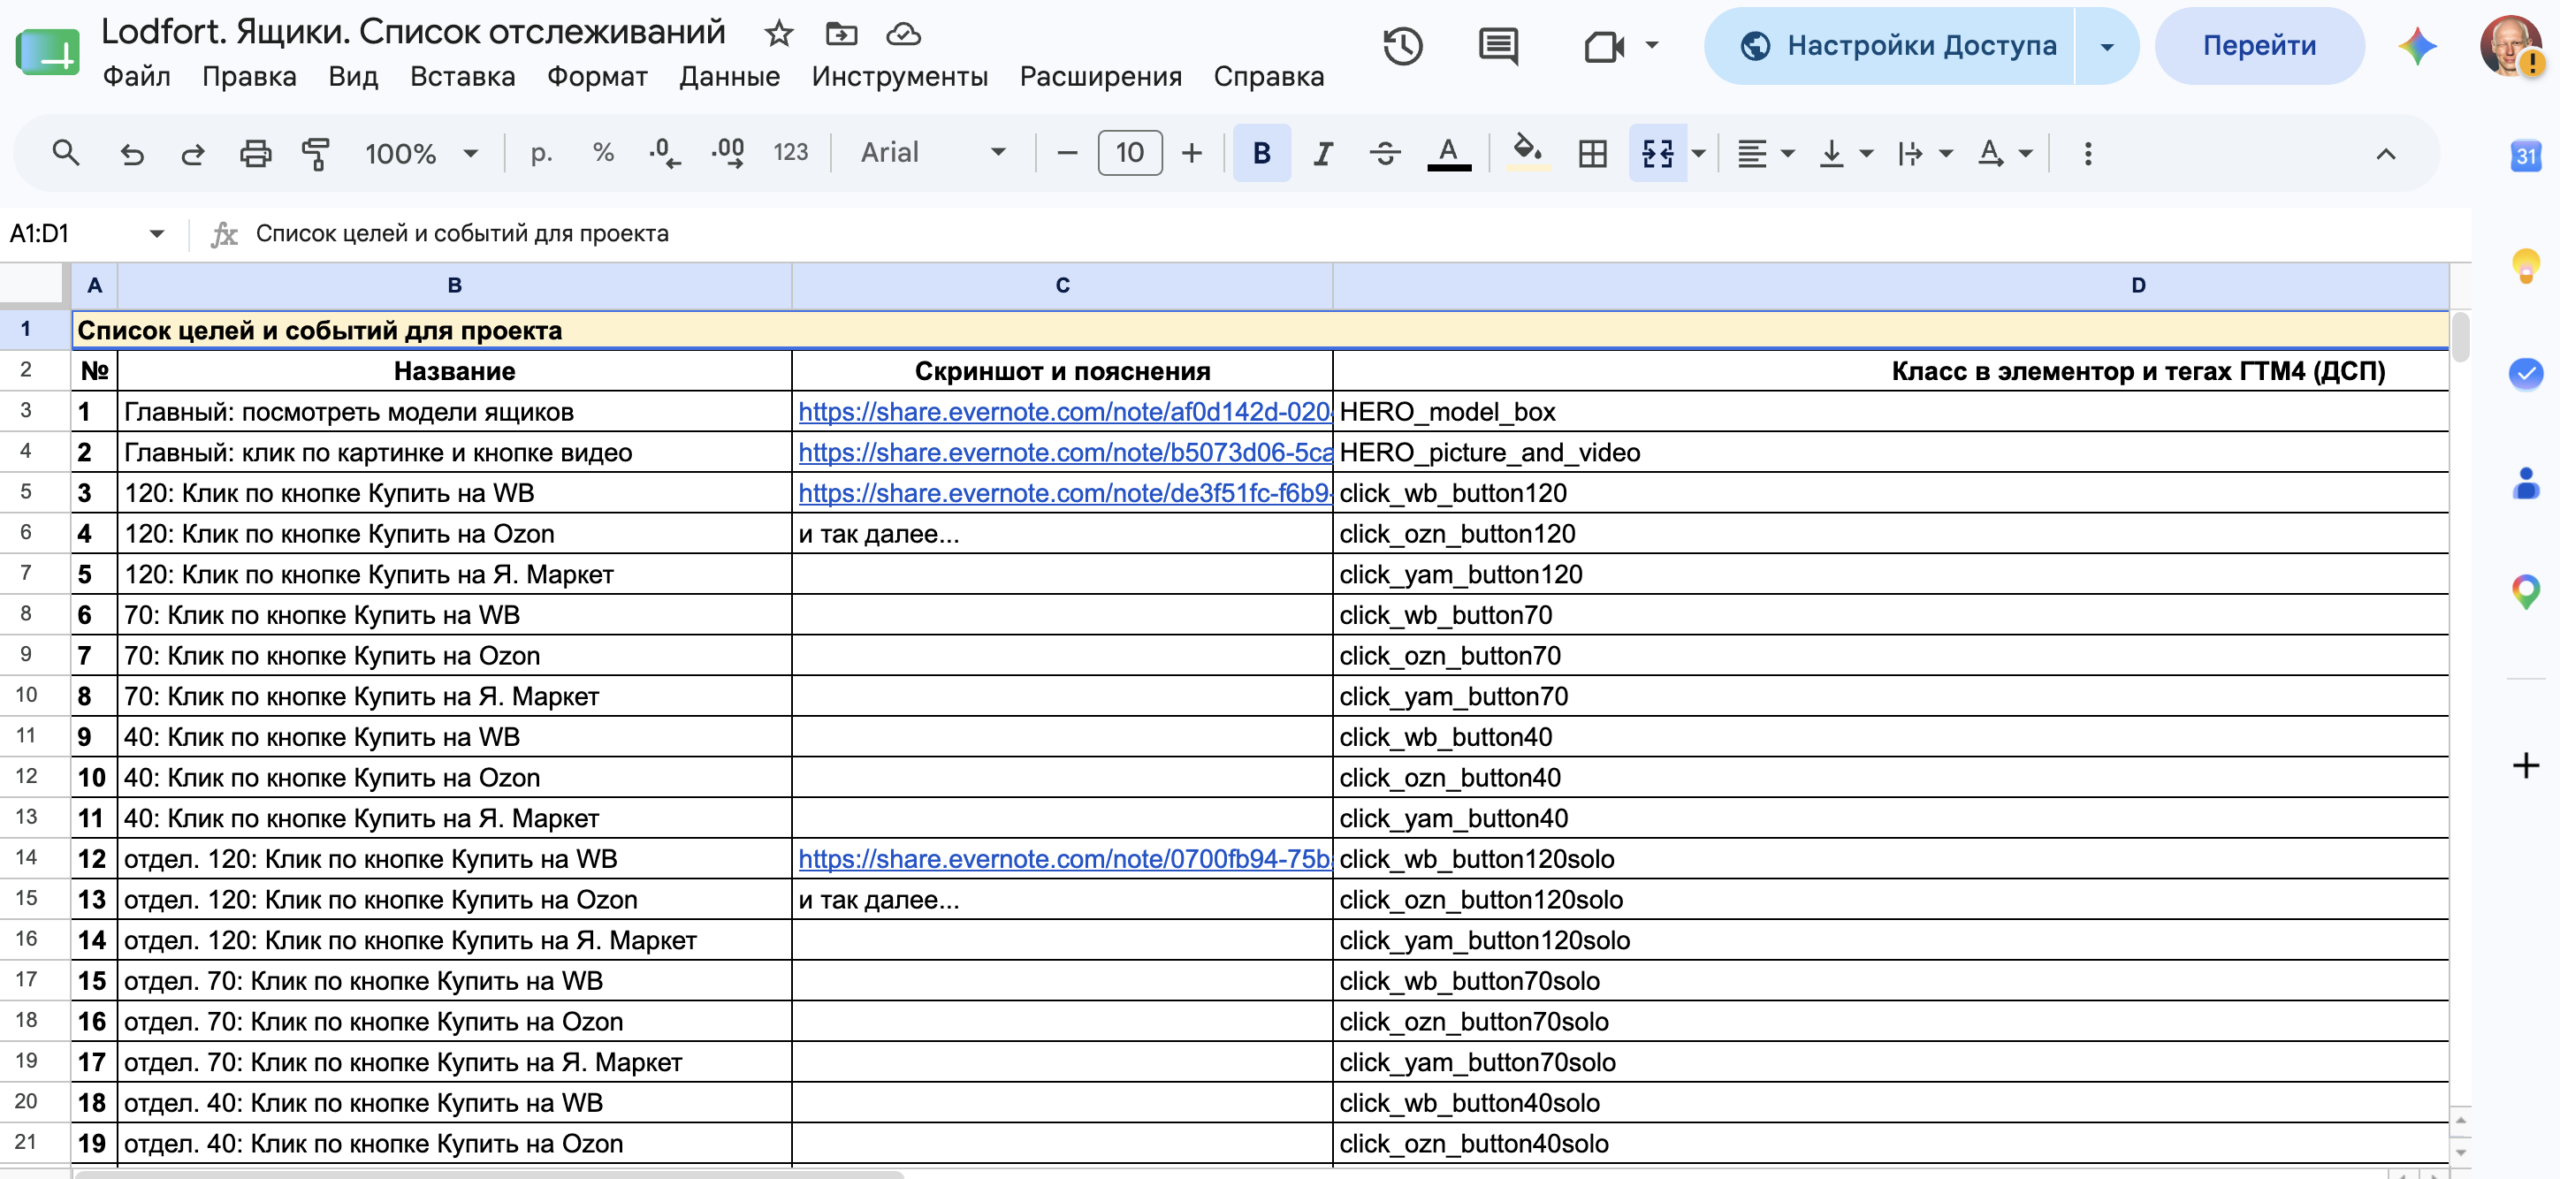Image resolution: width=2560 pixels, height=1179 pixels.
Task: Open Contacts side panel
Action: click(2526, 483)
